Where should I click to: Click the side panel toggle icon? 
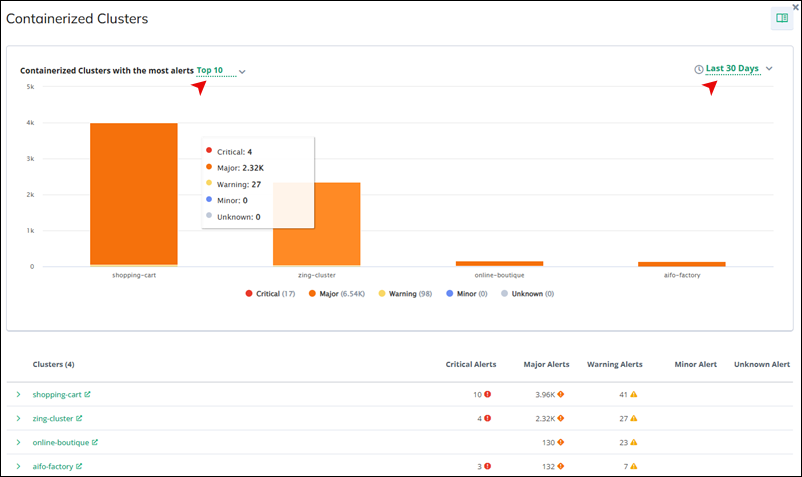(x=781, y=18)
